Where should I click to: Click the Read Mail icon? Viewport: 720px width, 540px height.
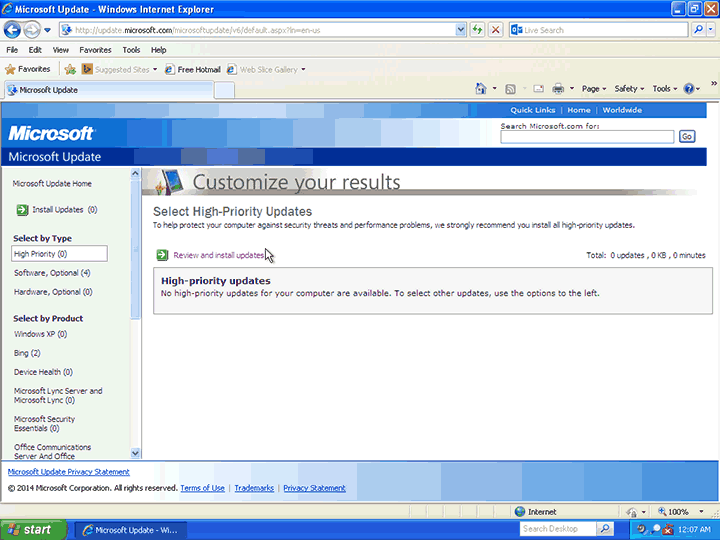[539, 89]
